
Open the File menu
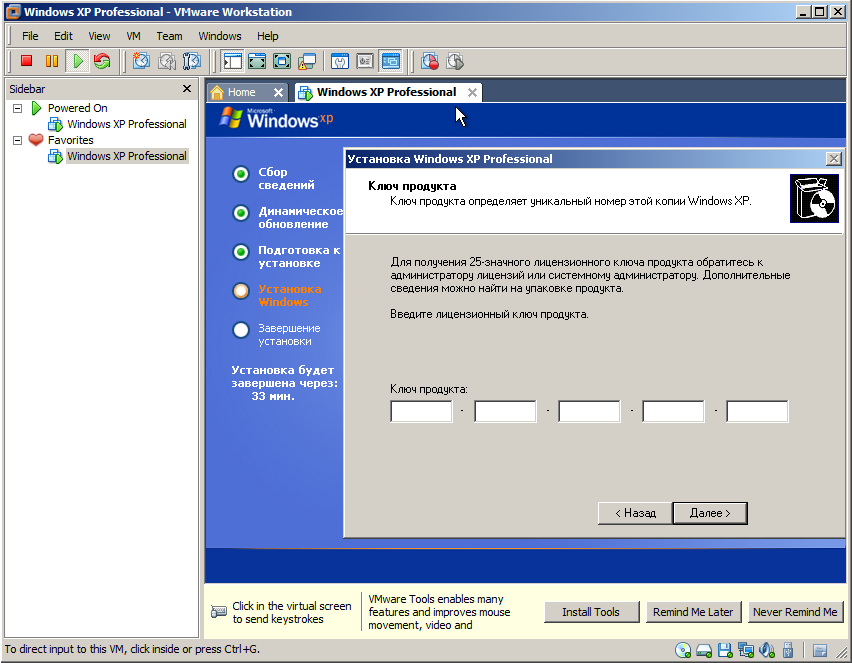click(30, 36)
